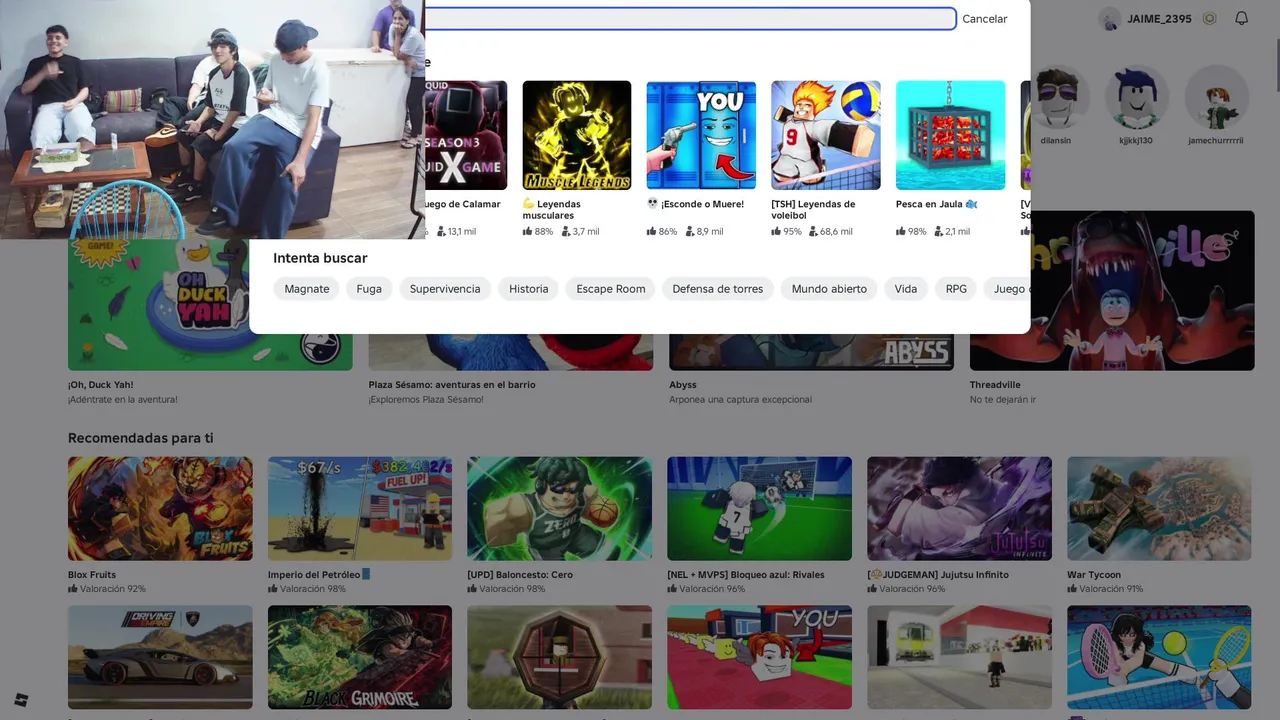Screen dimensions: 1280x720
Task: Open the Bloqueo azul: Rivales thumbnail
Action: click(759, 509)
